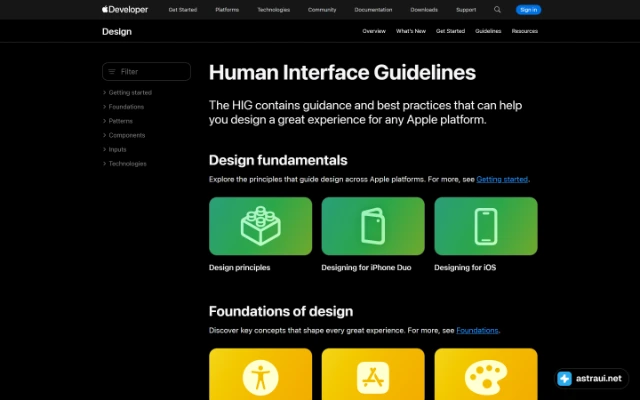Image resolution: width=640 pixels, height=400 pixels.
Task: Expand the Getting started section
Action: click(127, 93)
